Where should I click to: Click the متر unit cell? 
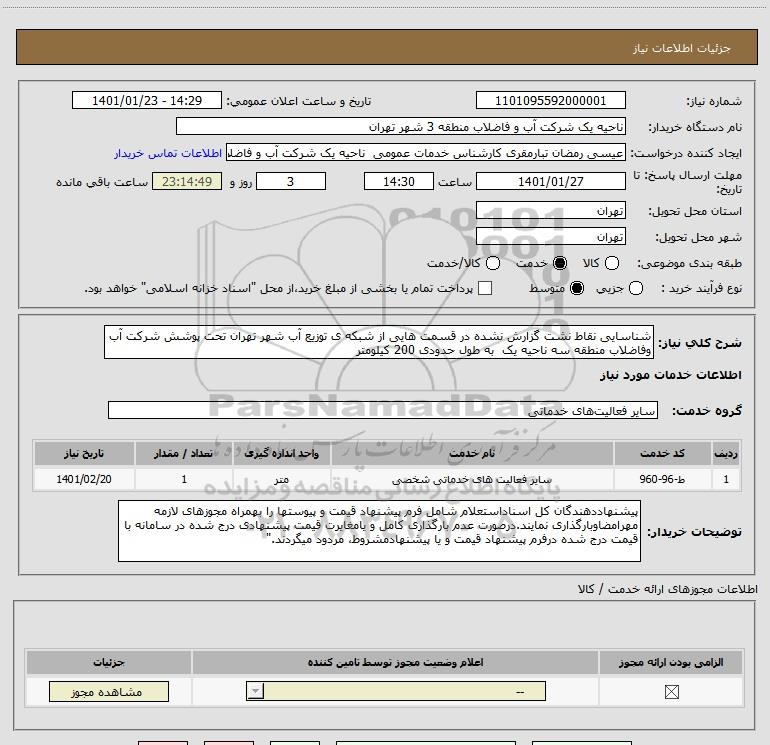[x=281, y=479]
